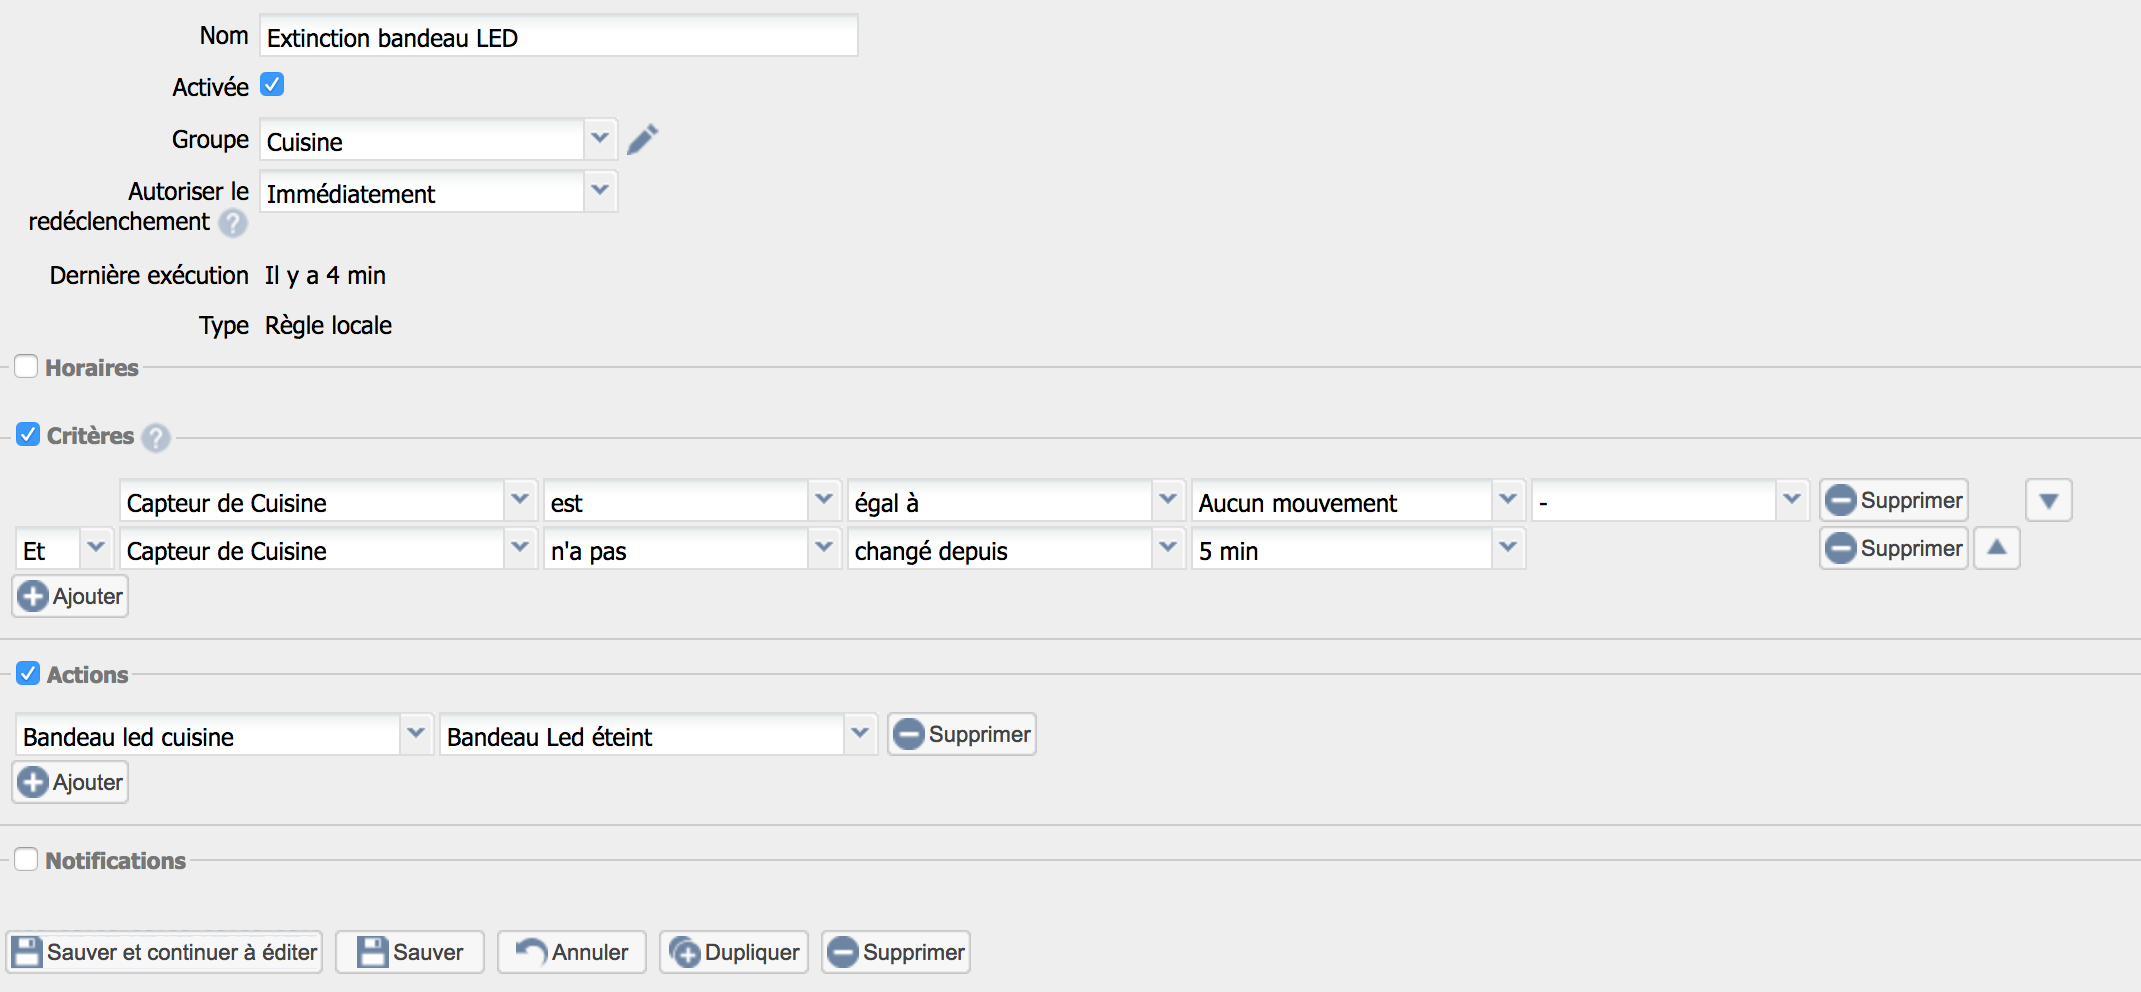Image resolution: width=2141 pixels, height=992 pixels.
Task: Delete the '5 min' criterion with Supprimer
Action: click(1893, 548)
